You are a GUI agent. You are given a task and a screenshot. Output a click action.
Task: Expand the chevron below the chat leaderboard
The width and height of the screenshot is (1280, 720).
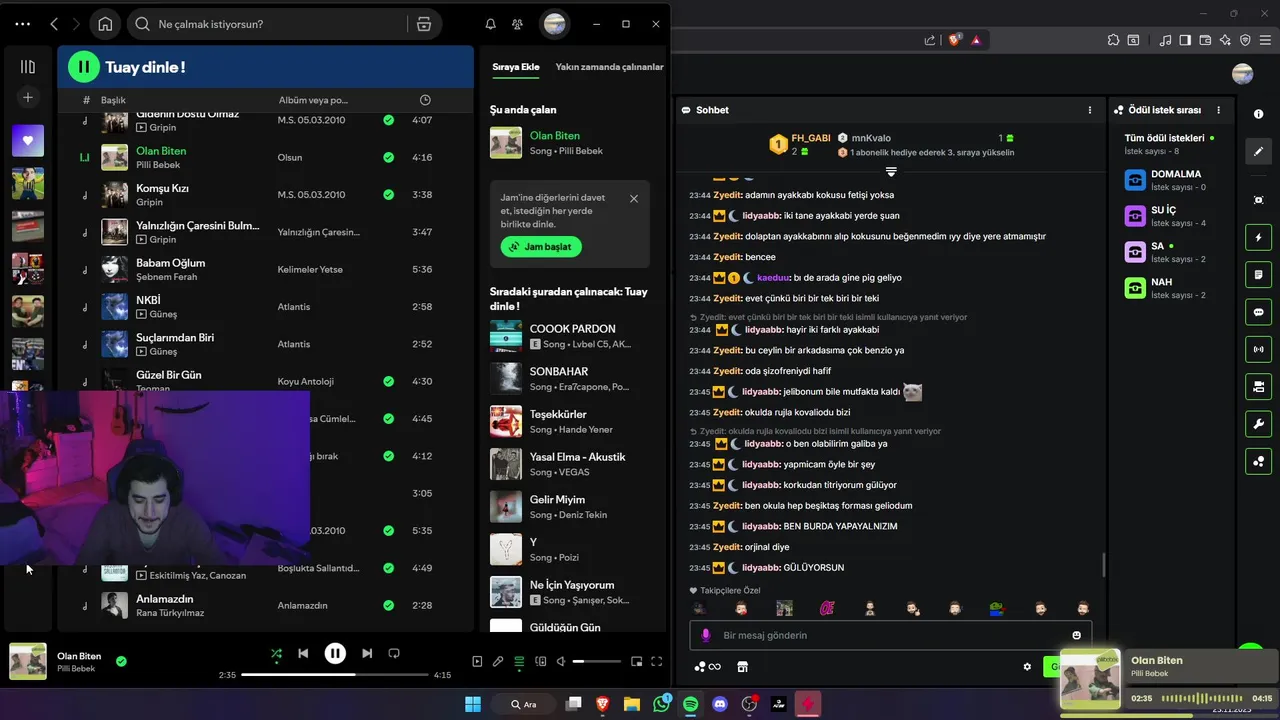(x=891, y=173)
